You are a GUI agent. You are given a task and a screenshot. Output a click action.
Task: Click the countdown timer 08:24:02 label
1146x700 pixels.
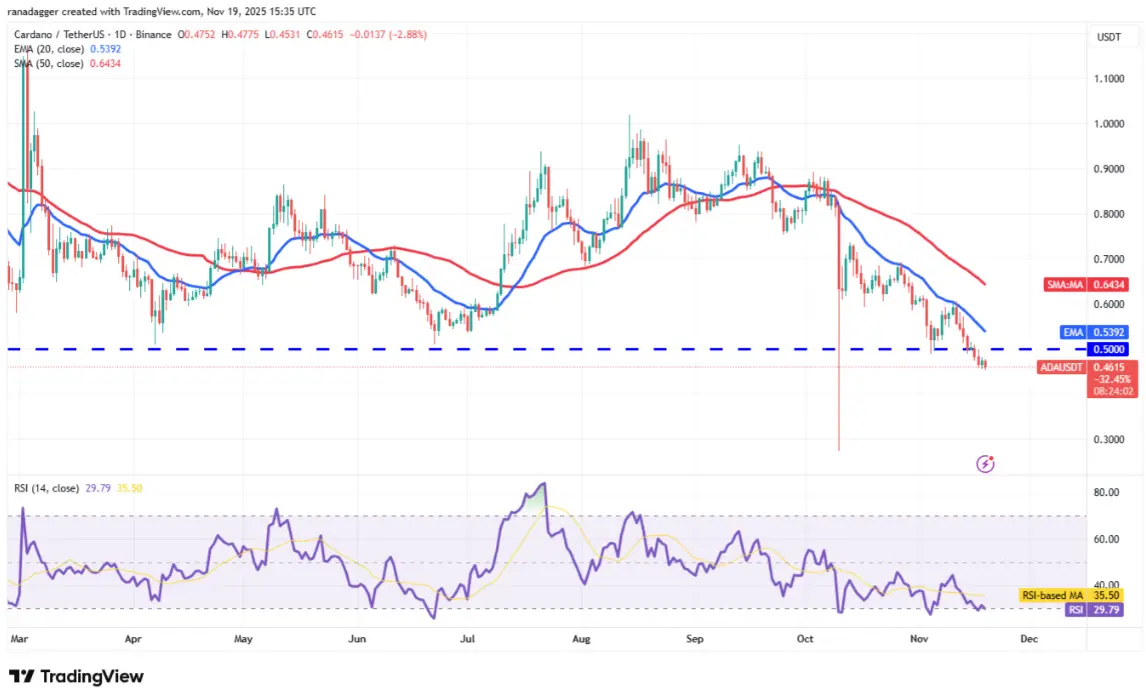[1113, 391]
